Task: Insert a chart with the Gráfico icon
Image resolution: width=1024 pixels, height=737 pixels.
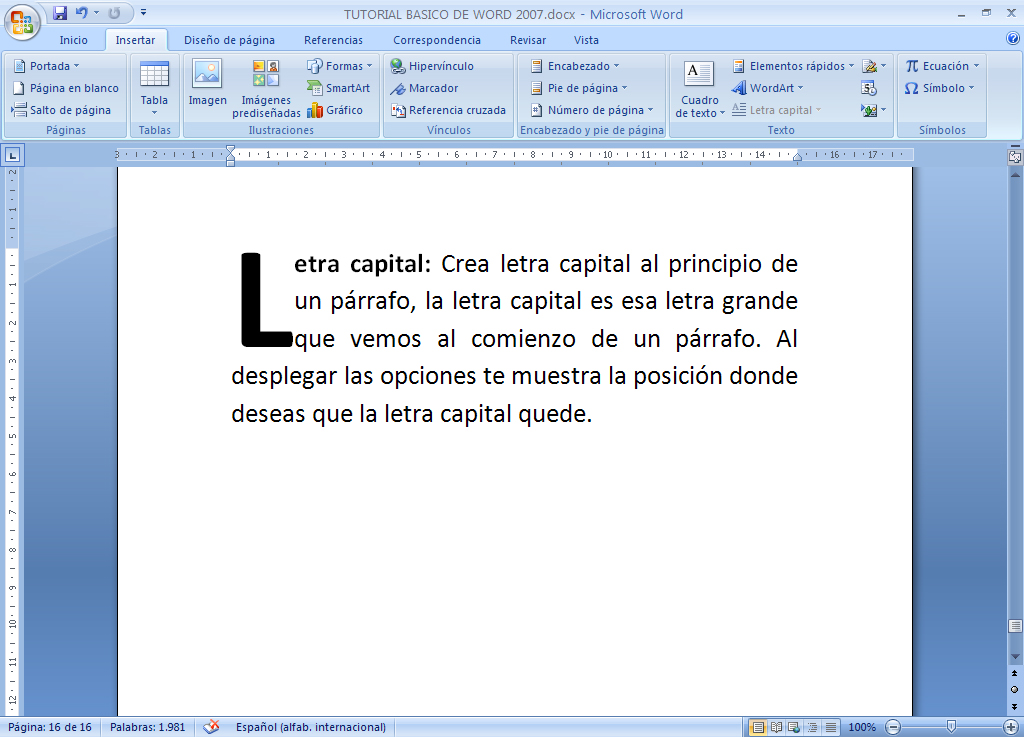Action: tap(339, 110)
